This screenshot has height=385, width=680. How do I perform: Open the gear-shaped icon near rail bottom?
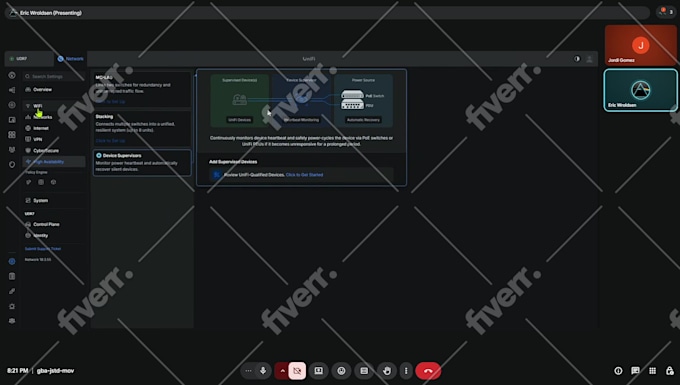pyautogui.click(x=12, y=306)
